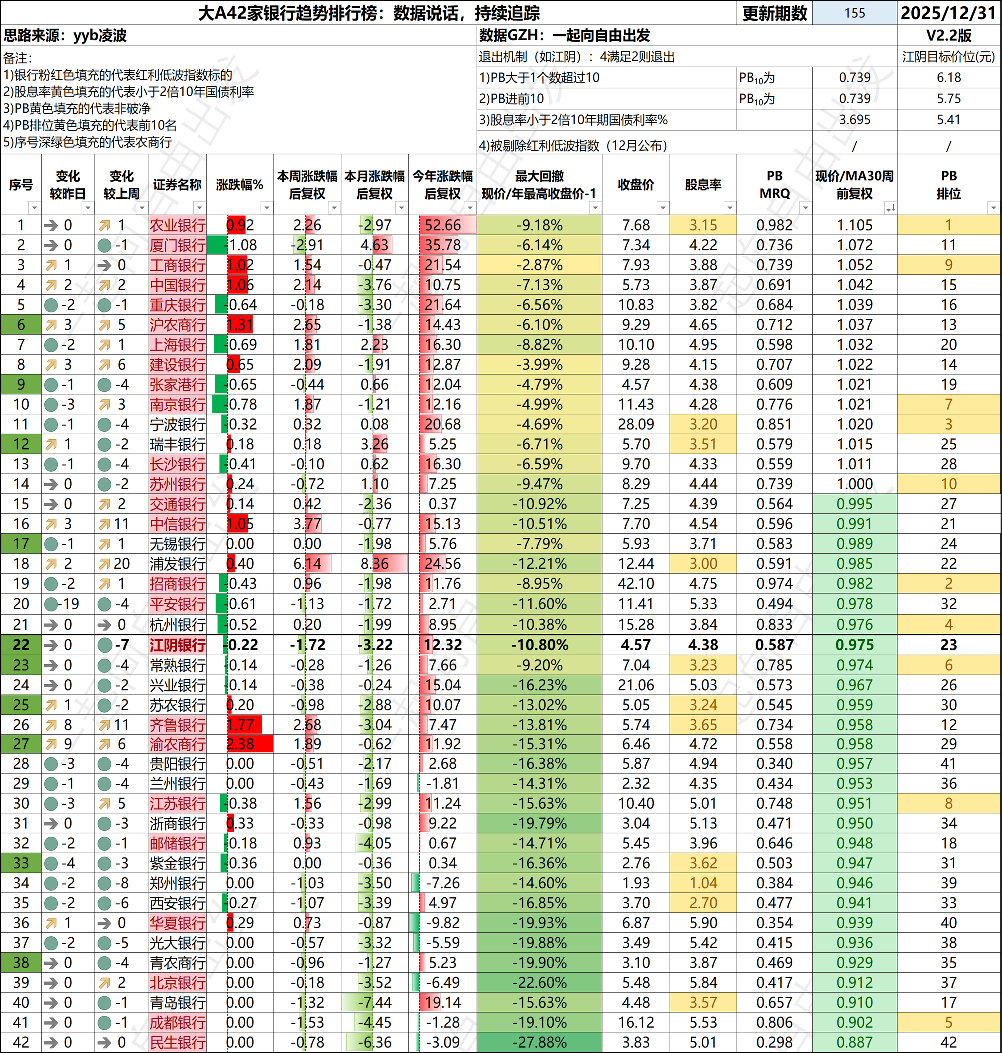Click the 江阴目标价位(元) header cell
Viewport: 1002px width, 1053px height.
(948, 57)
